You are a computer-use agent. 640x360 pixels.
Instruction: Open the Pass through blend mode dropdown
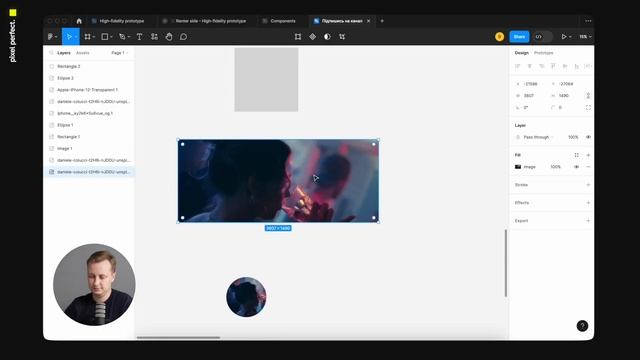537,137
